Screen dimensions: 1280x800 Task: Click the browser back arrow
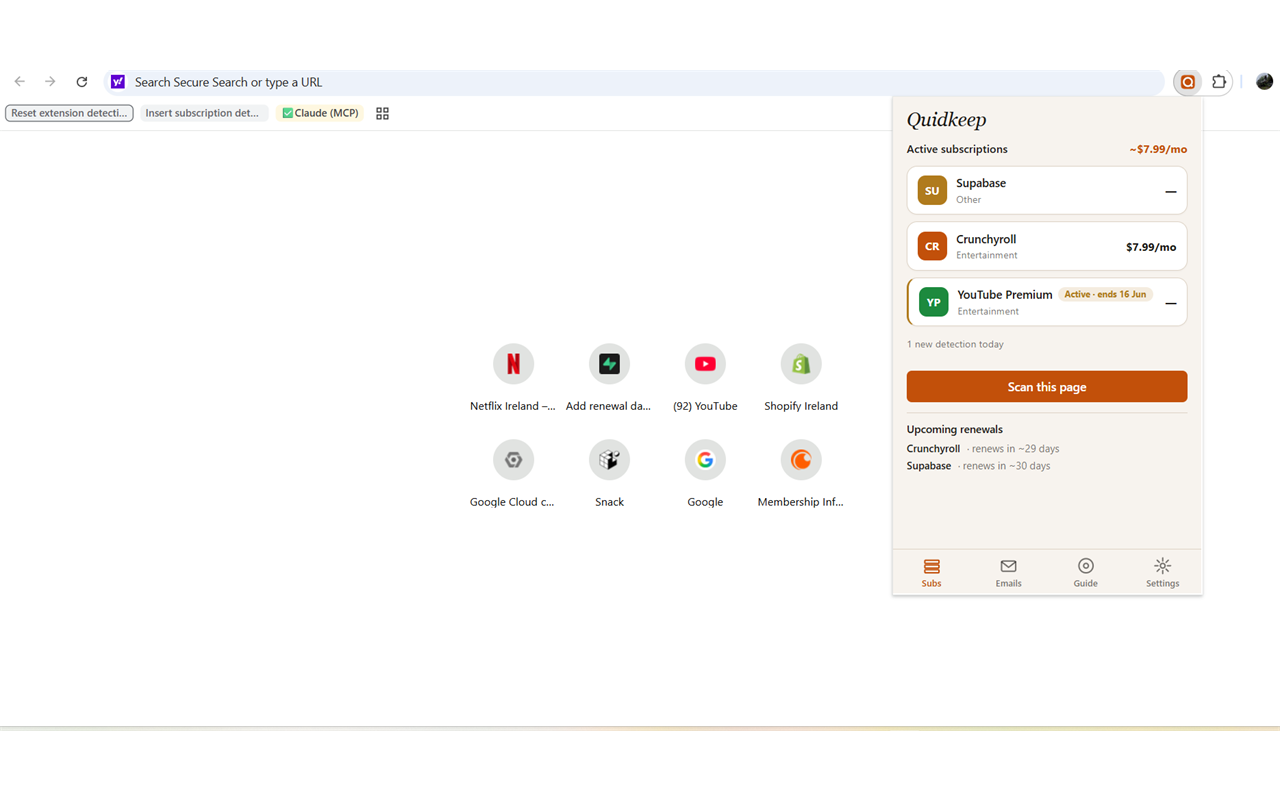click(x=20, y=82)
